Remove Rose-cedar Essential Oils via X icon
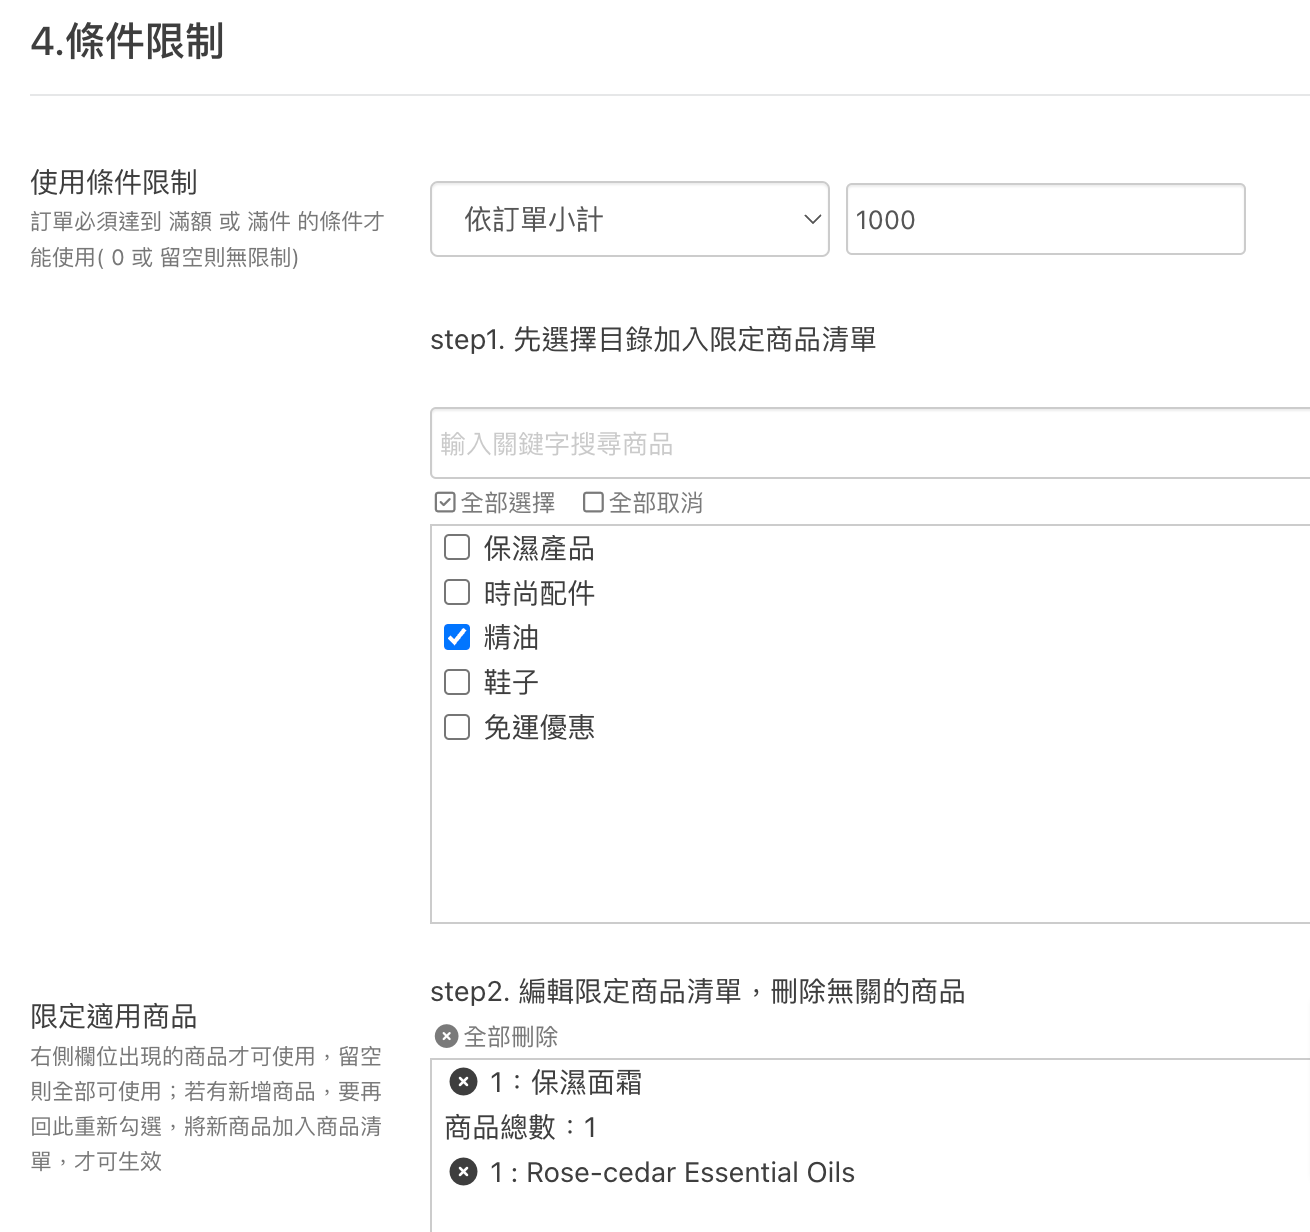Viewport: 1310px width, 1232px height. coord(463,1172)
